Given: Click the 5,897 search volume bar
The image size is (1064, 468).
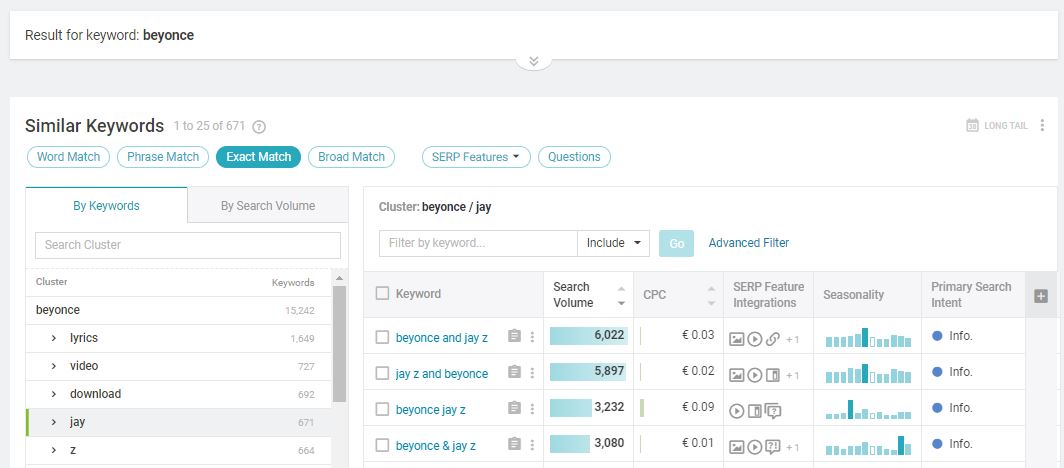Looking at the screenshot, I should coord(588,372).
